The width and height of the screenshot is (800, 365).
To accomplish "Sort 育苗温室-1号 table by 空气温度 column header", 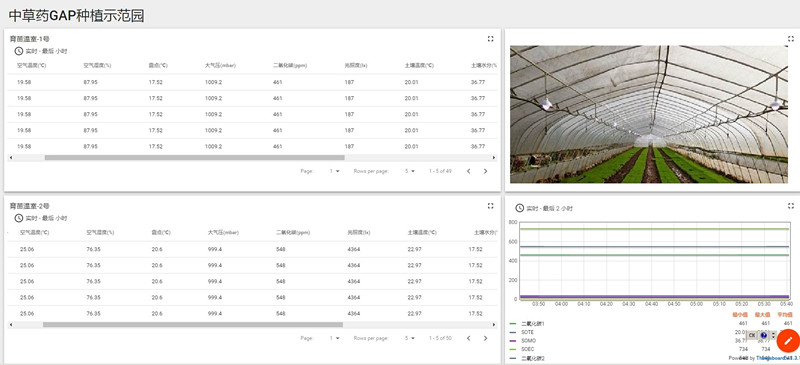I will pyautogui.click(x=32, y=65).
